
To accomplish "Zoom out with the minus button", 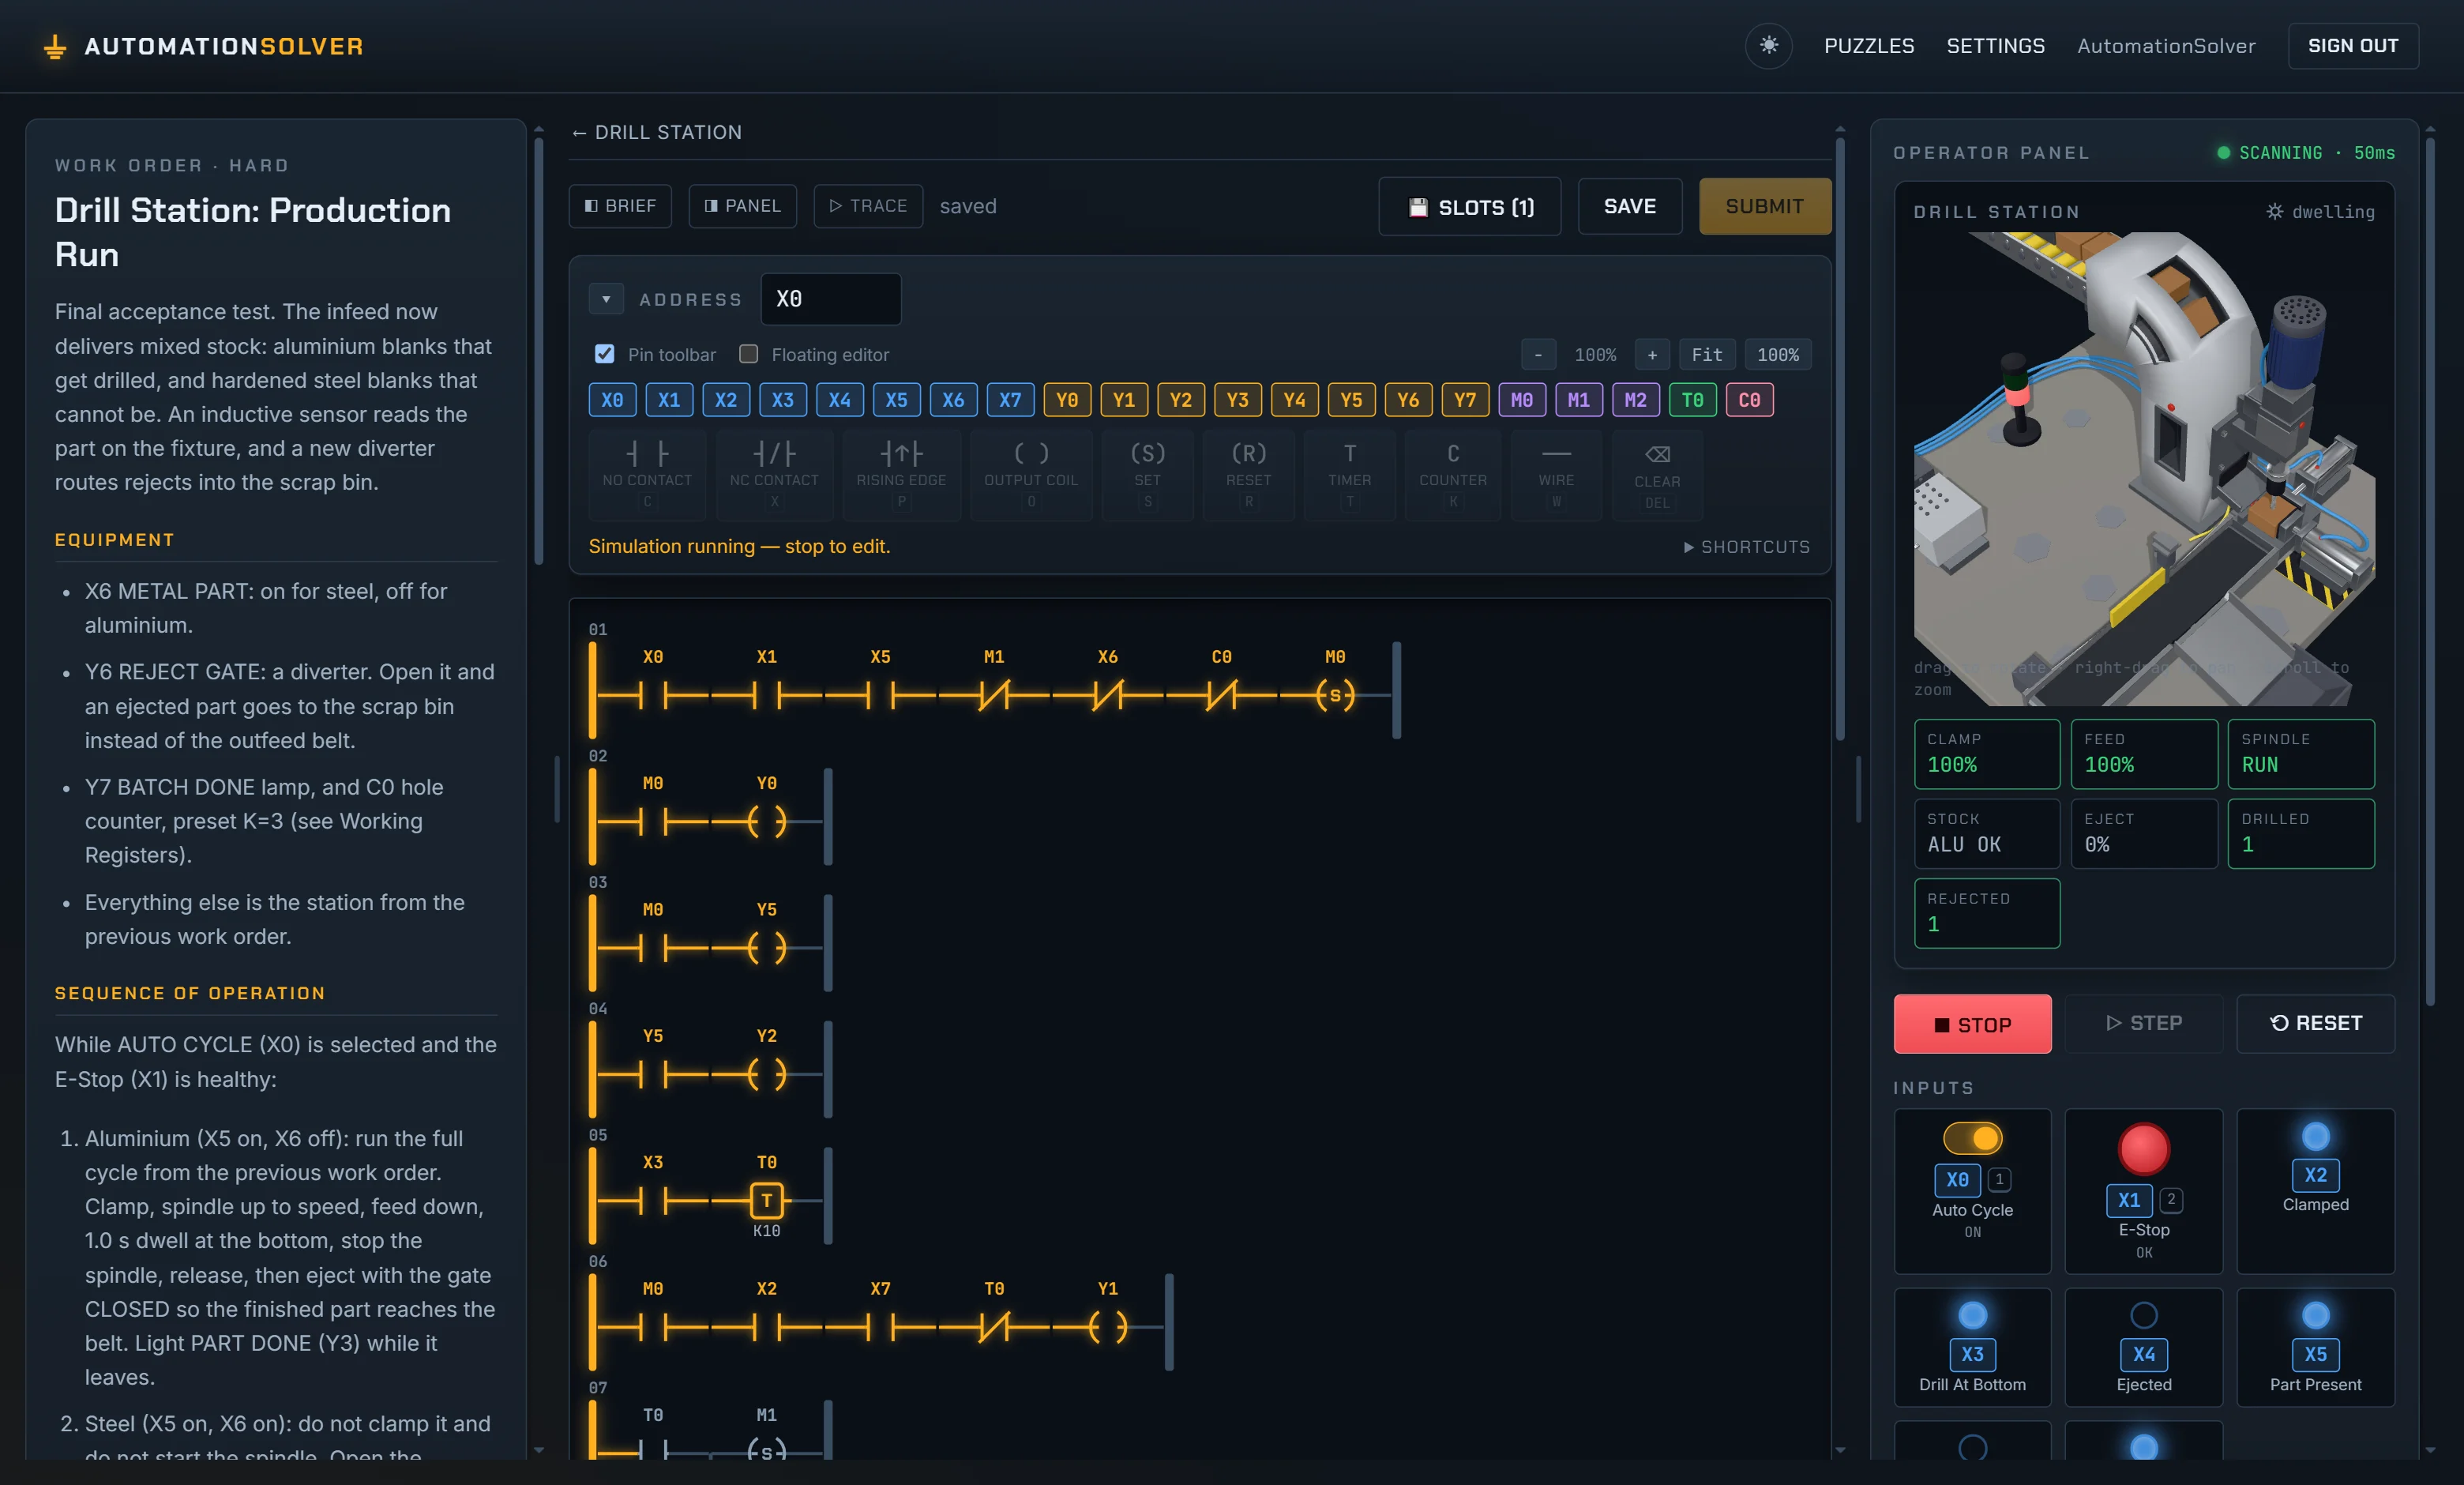I will (x=1537, y=354).
